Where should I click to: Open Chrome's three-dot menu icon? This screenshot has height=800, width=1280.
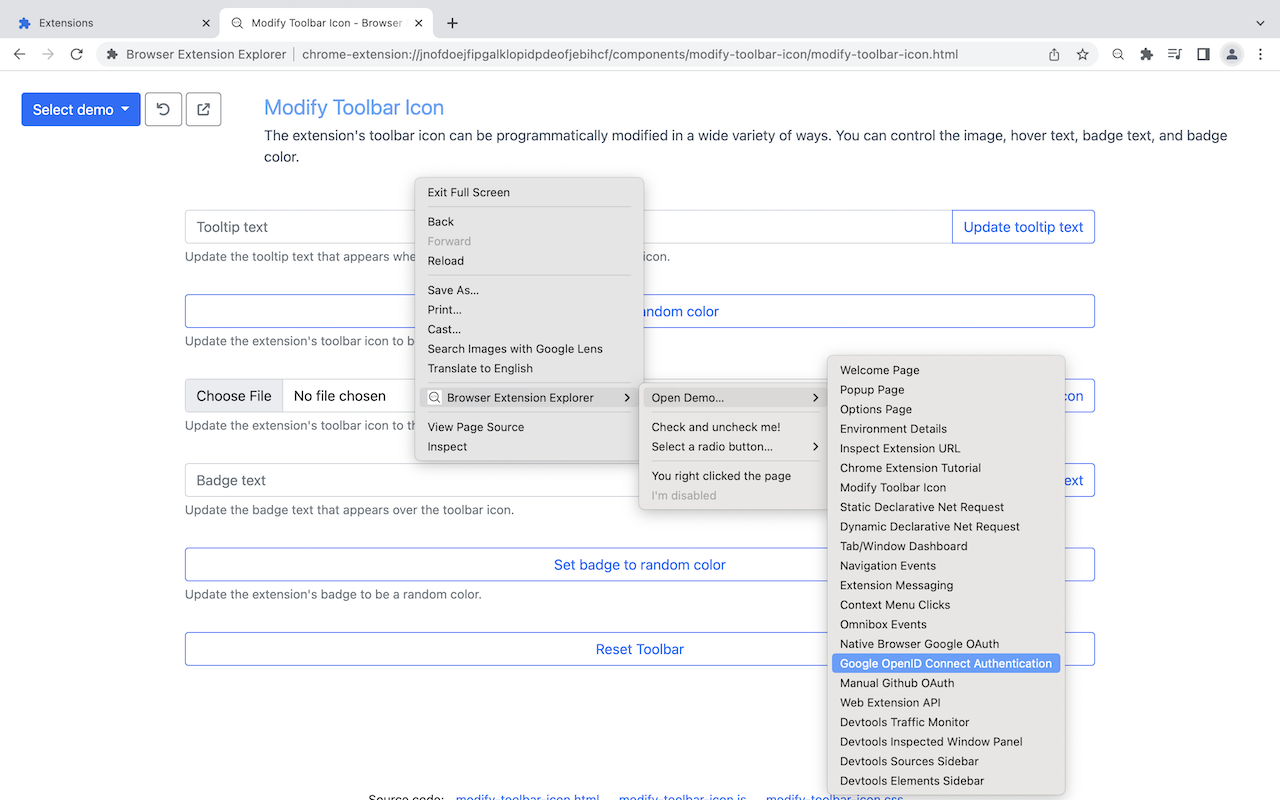[x=1260, y=54]
